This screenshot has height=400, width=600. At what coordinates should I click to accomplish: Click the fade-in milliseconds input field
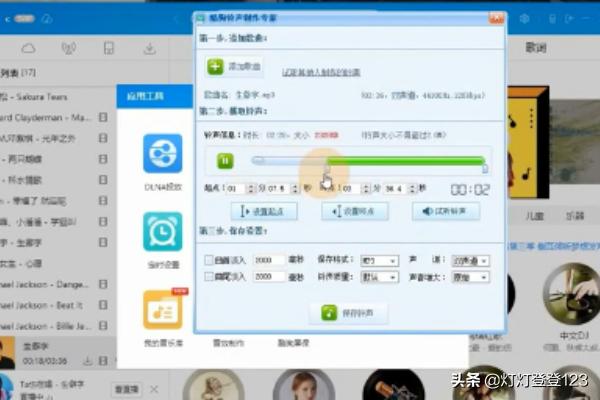point(269,260)
